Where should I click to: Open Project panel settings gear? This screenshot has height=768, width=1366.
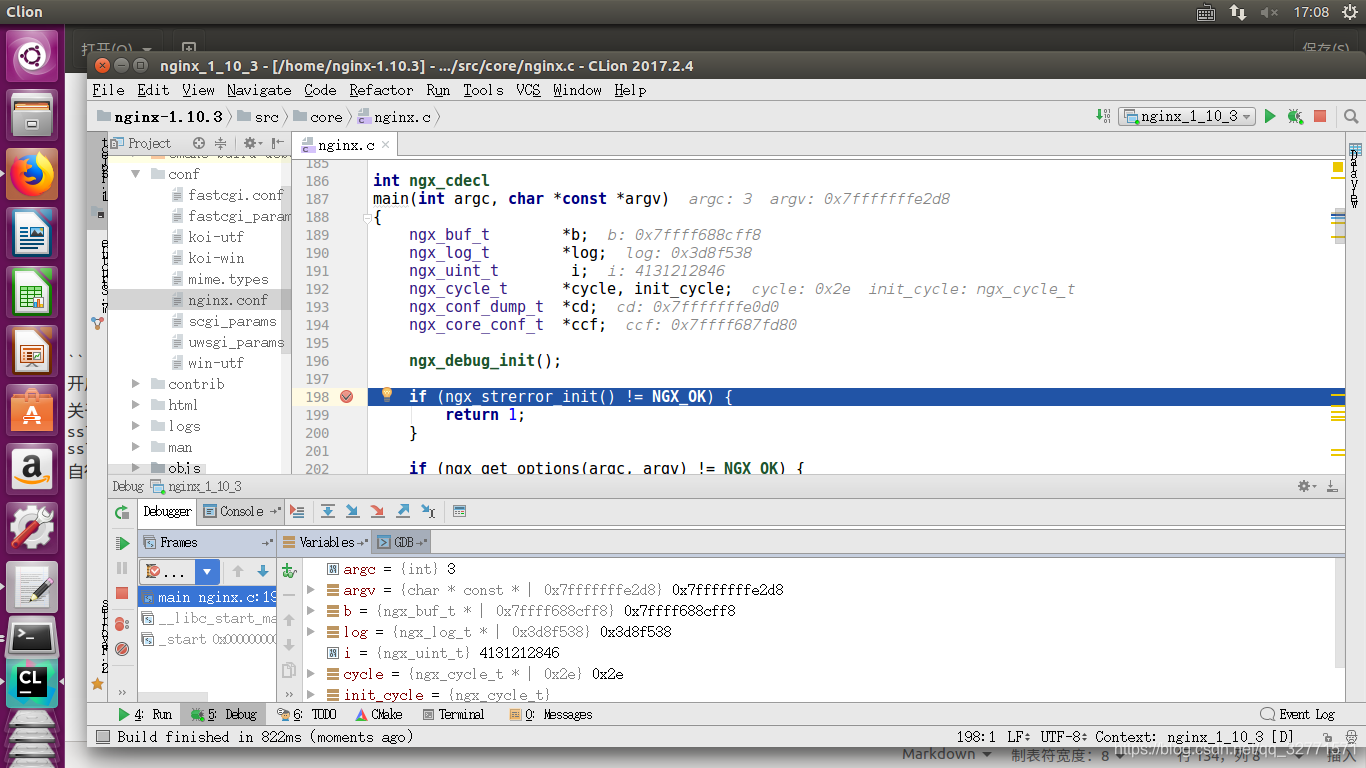click(x=251, y=143)
